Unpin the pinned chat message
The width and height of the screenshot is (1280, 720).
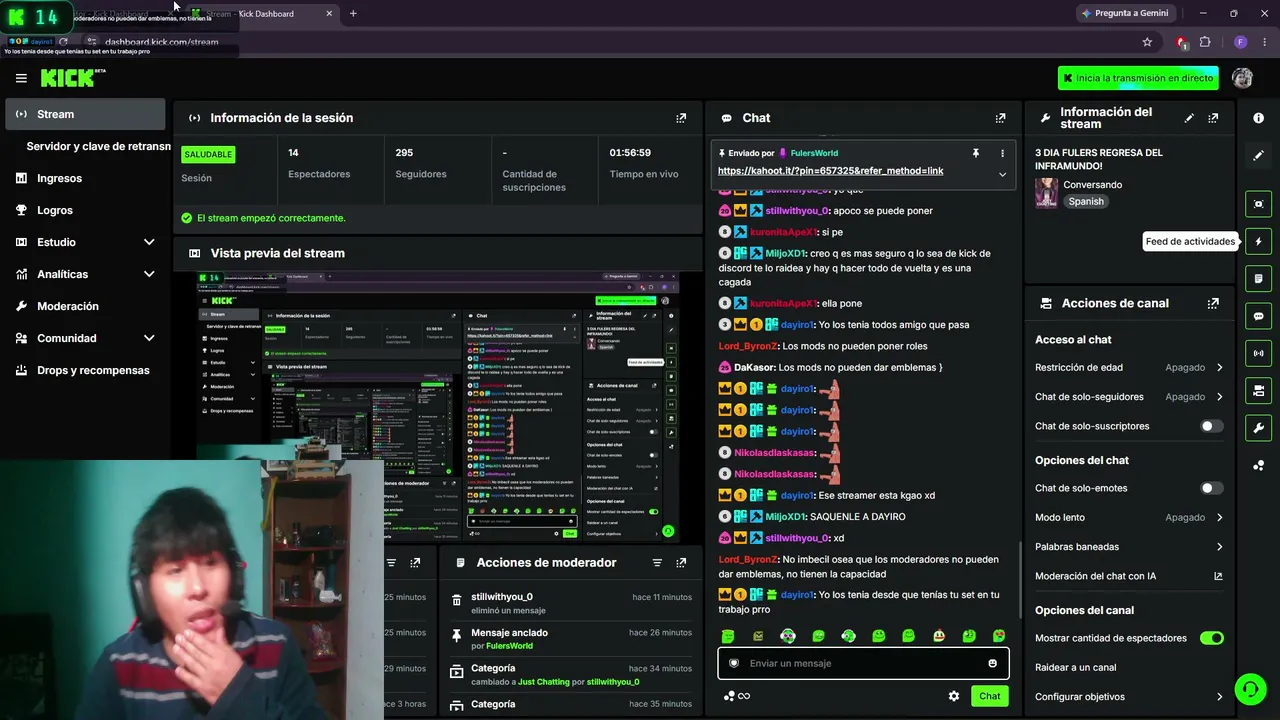point(975,153)
